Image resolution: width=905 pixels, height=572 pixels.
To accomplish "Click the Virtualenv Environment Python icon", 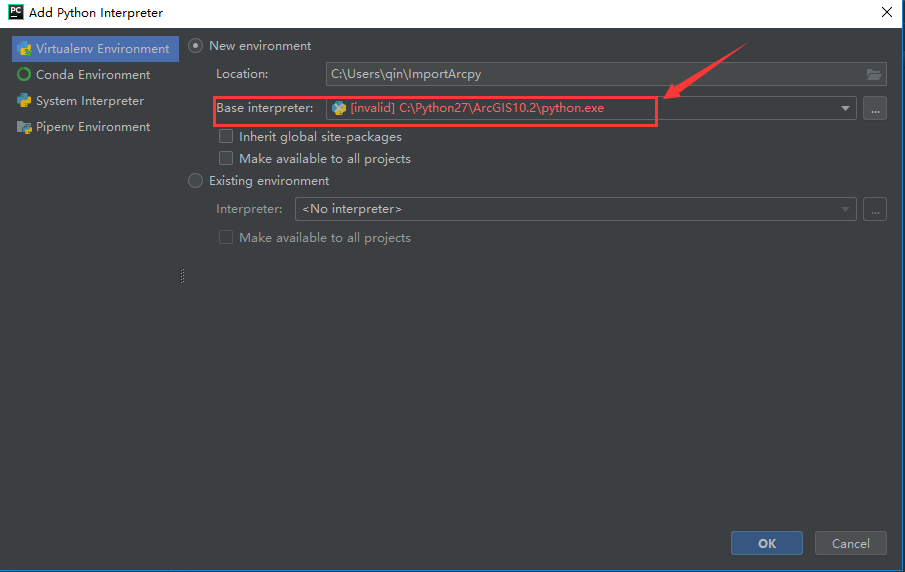I will coord(24,49).
